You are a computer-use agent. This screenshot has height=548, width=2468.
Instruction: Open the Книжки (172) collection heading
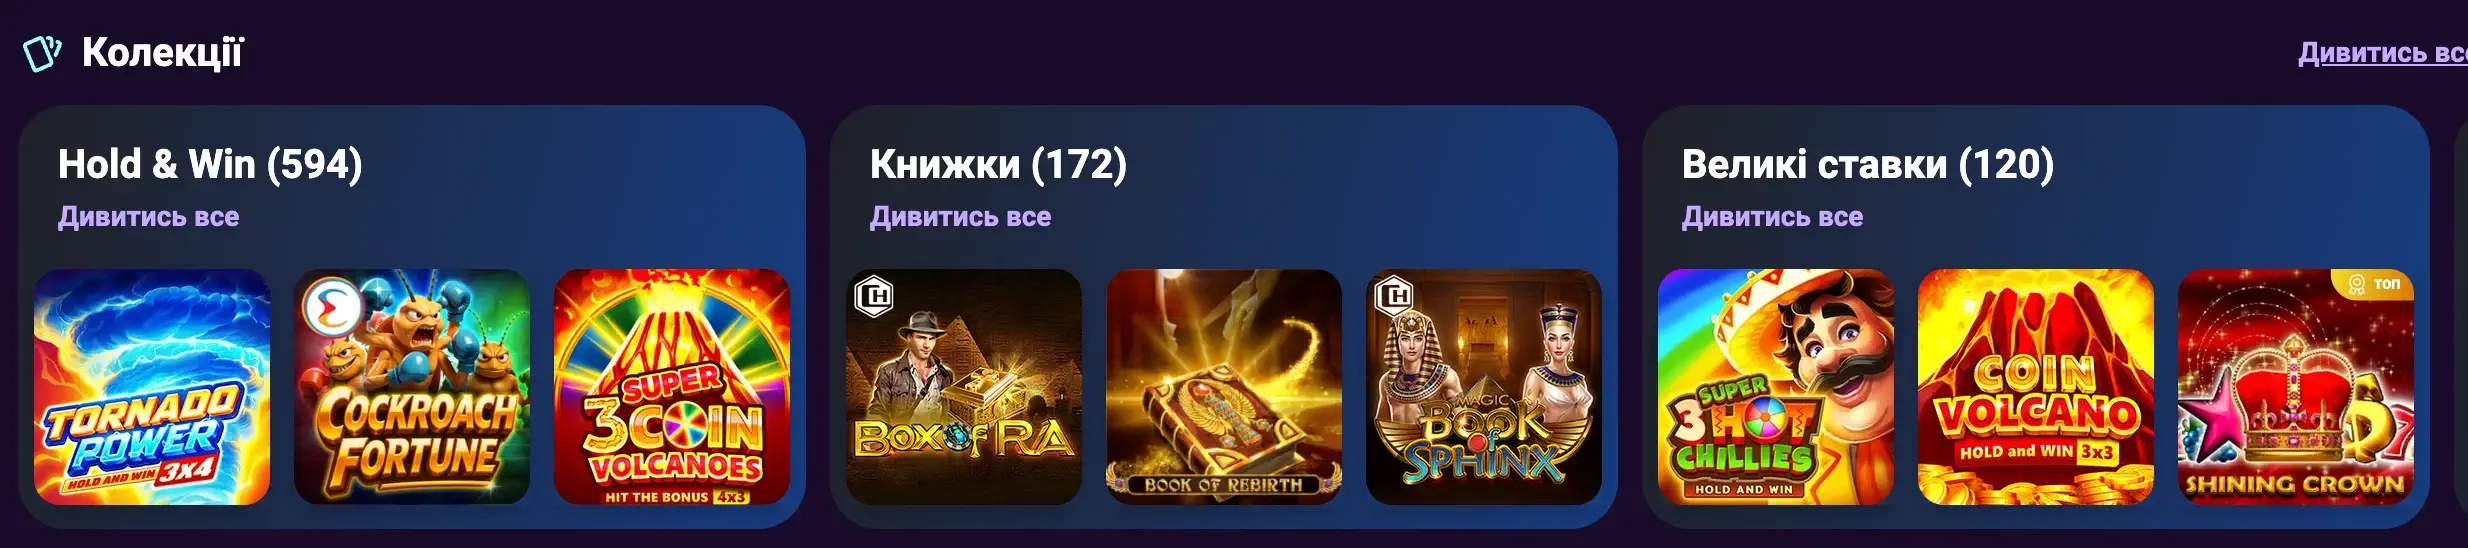998,164
